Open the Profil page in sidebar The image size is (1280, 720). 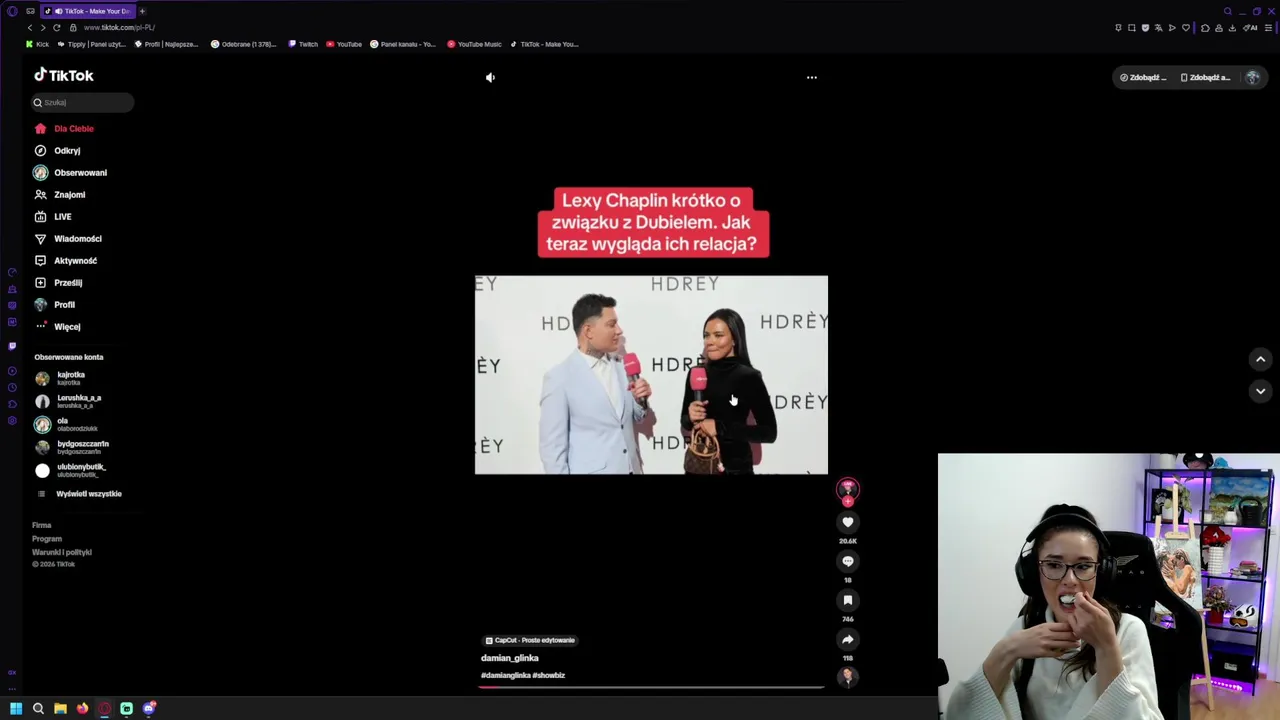tap(54, 305)
